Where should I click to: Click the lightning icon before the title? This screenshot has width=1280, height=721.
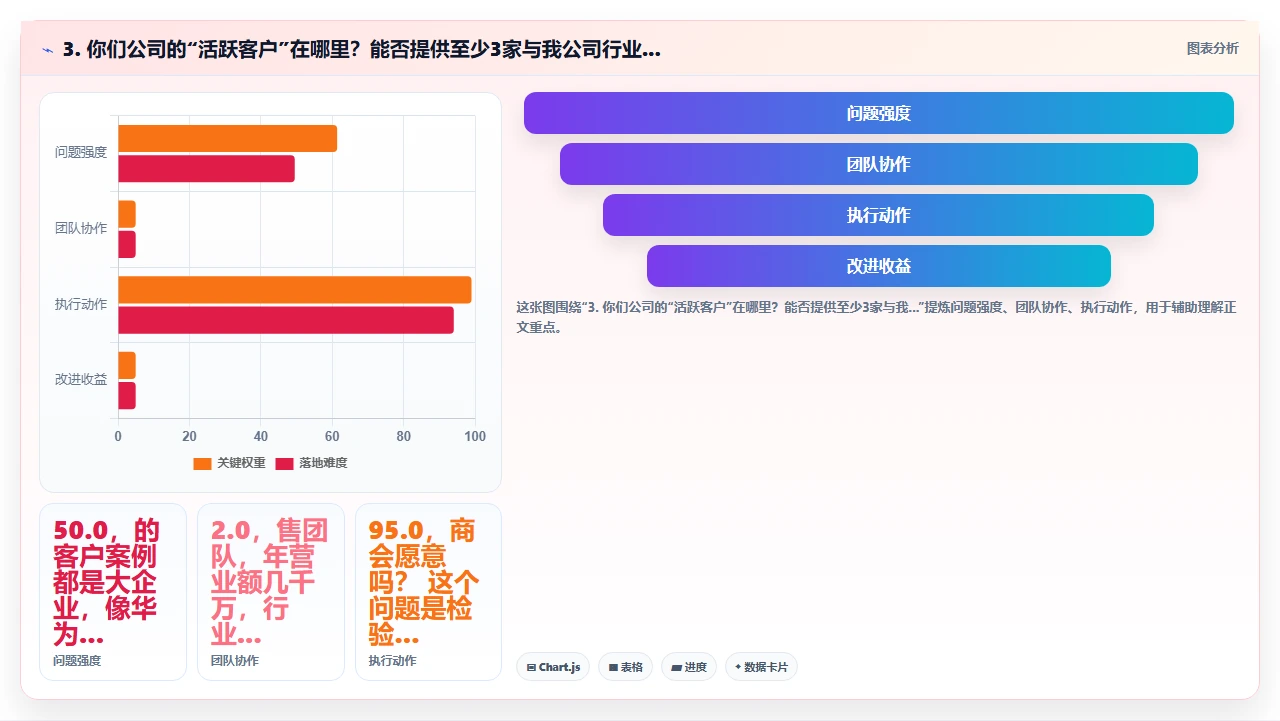tap(48, 50)
